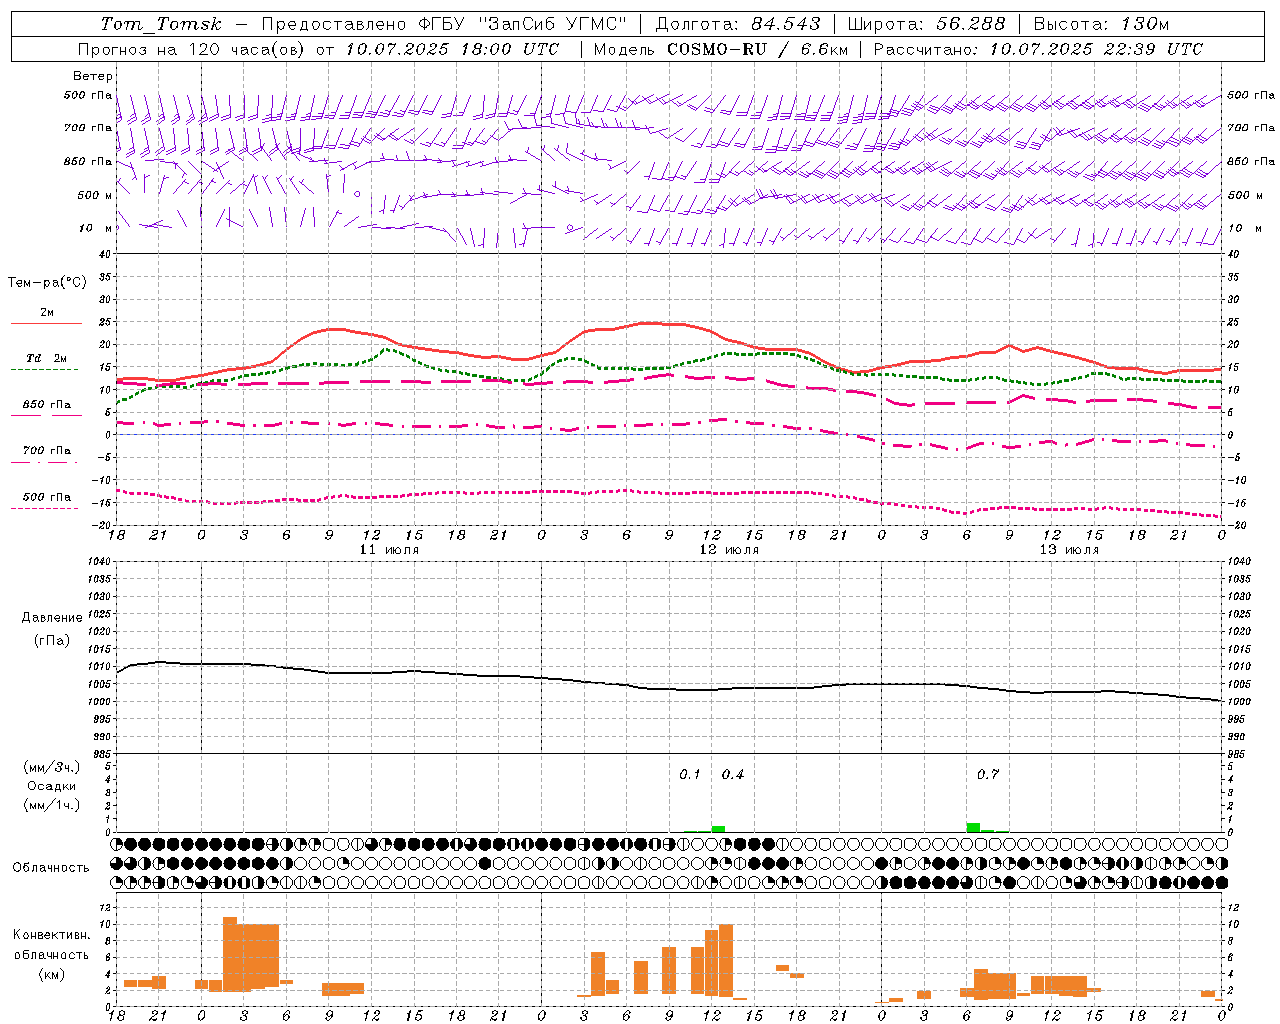
Task: Click the green precipitation bar under 0.7
Action: pos(973,827)
